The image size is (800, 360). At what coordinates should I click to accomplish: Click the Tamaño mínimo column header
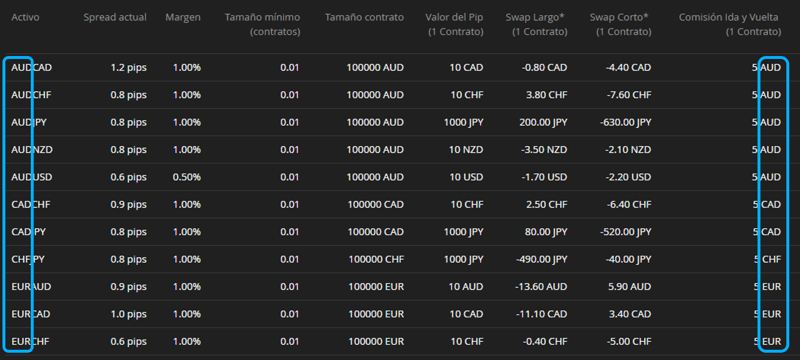click(x=262, y=24)
